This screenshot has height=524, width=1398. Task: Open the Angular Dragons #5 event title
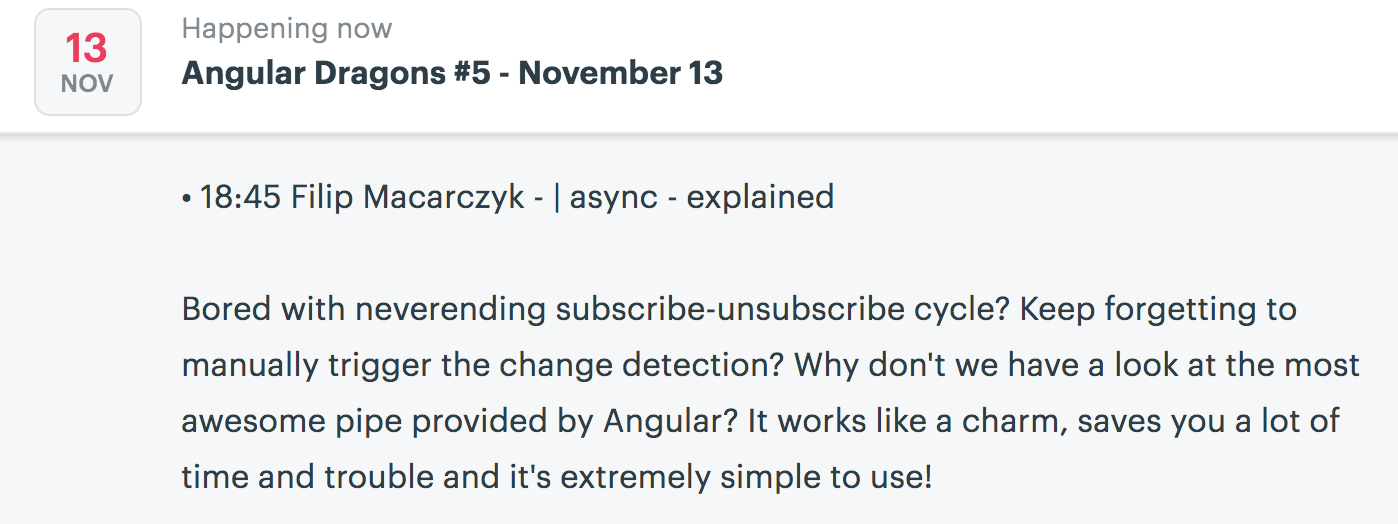coord(452,73)
